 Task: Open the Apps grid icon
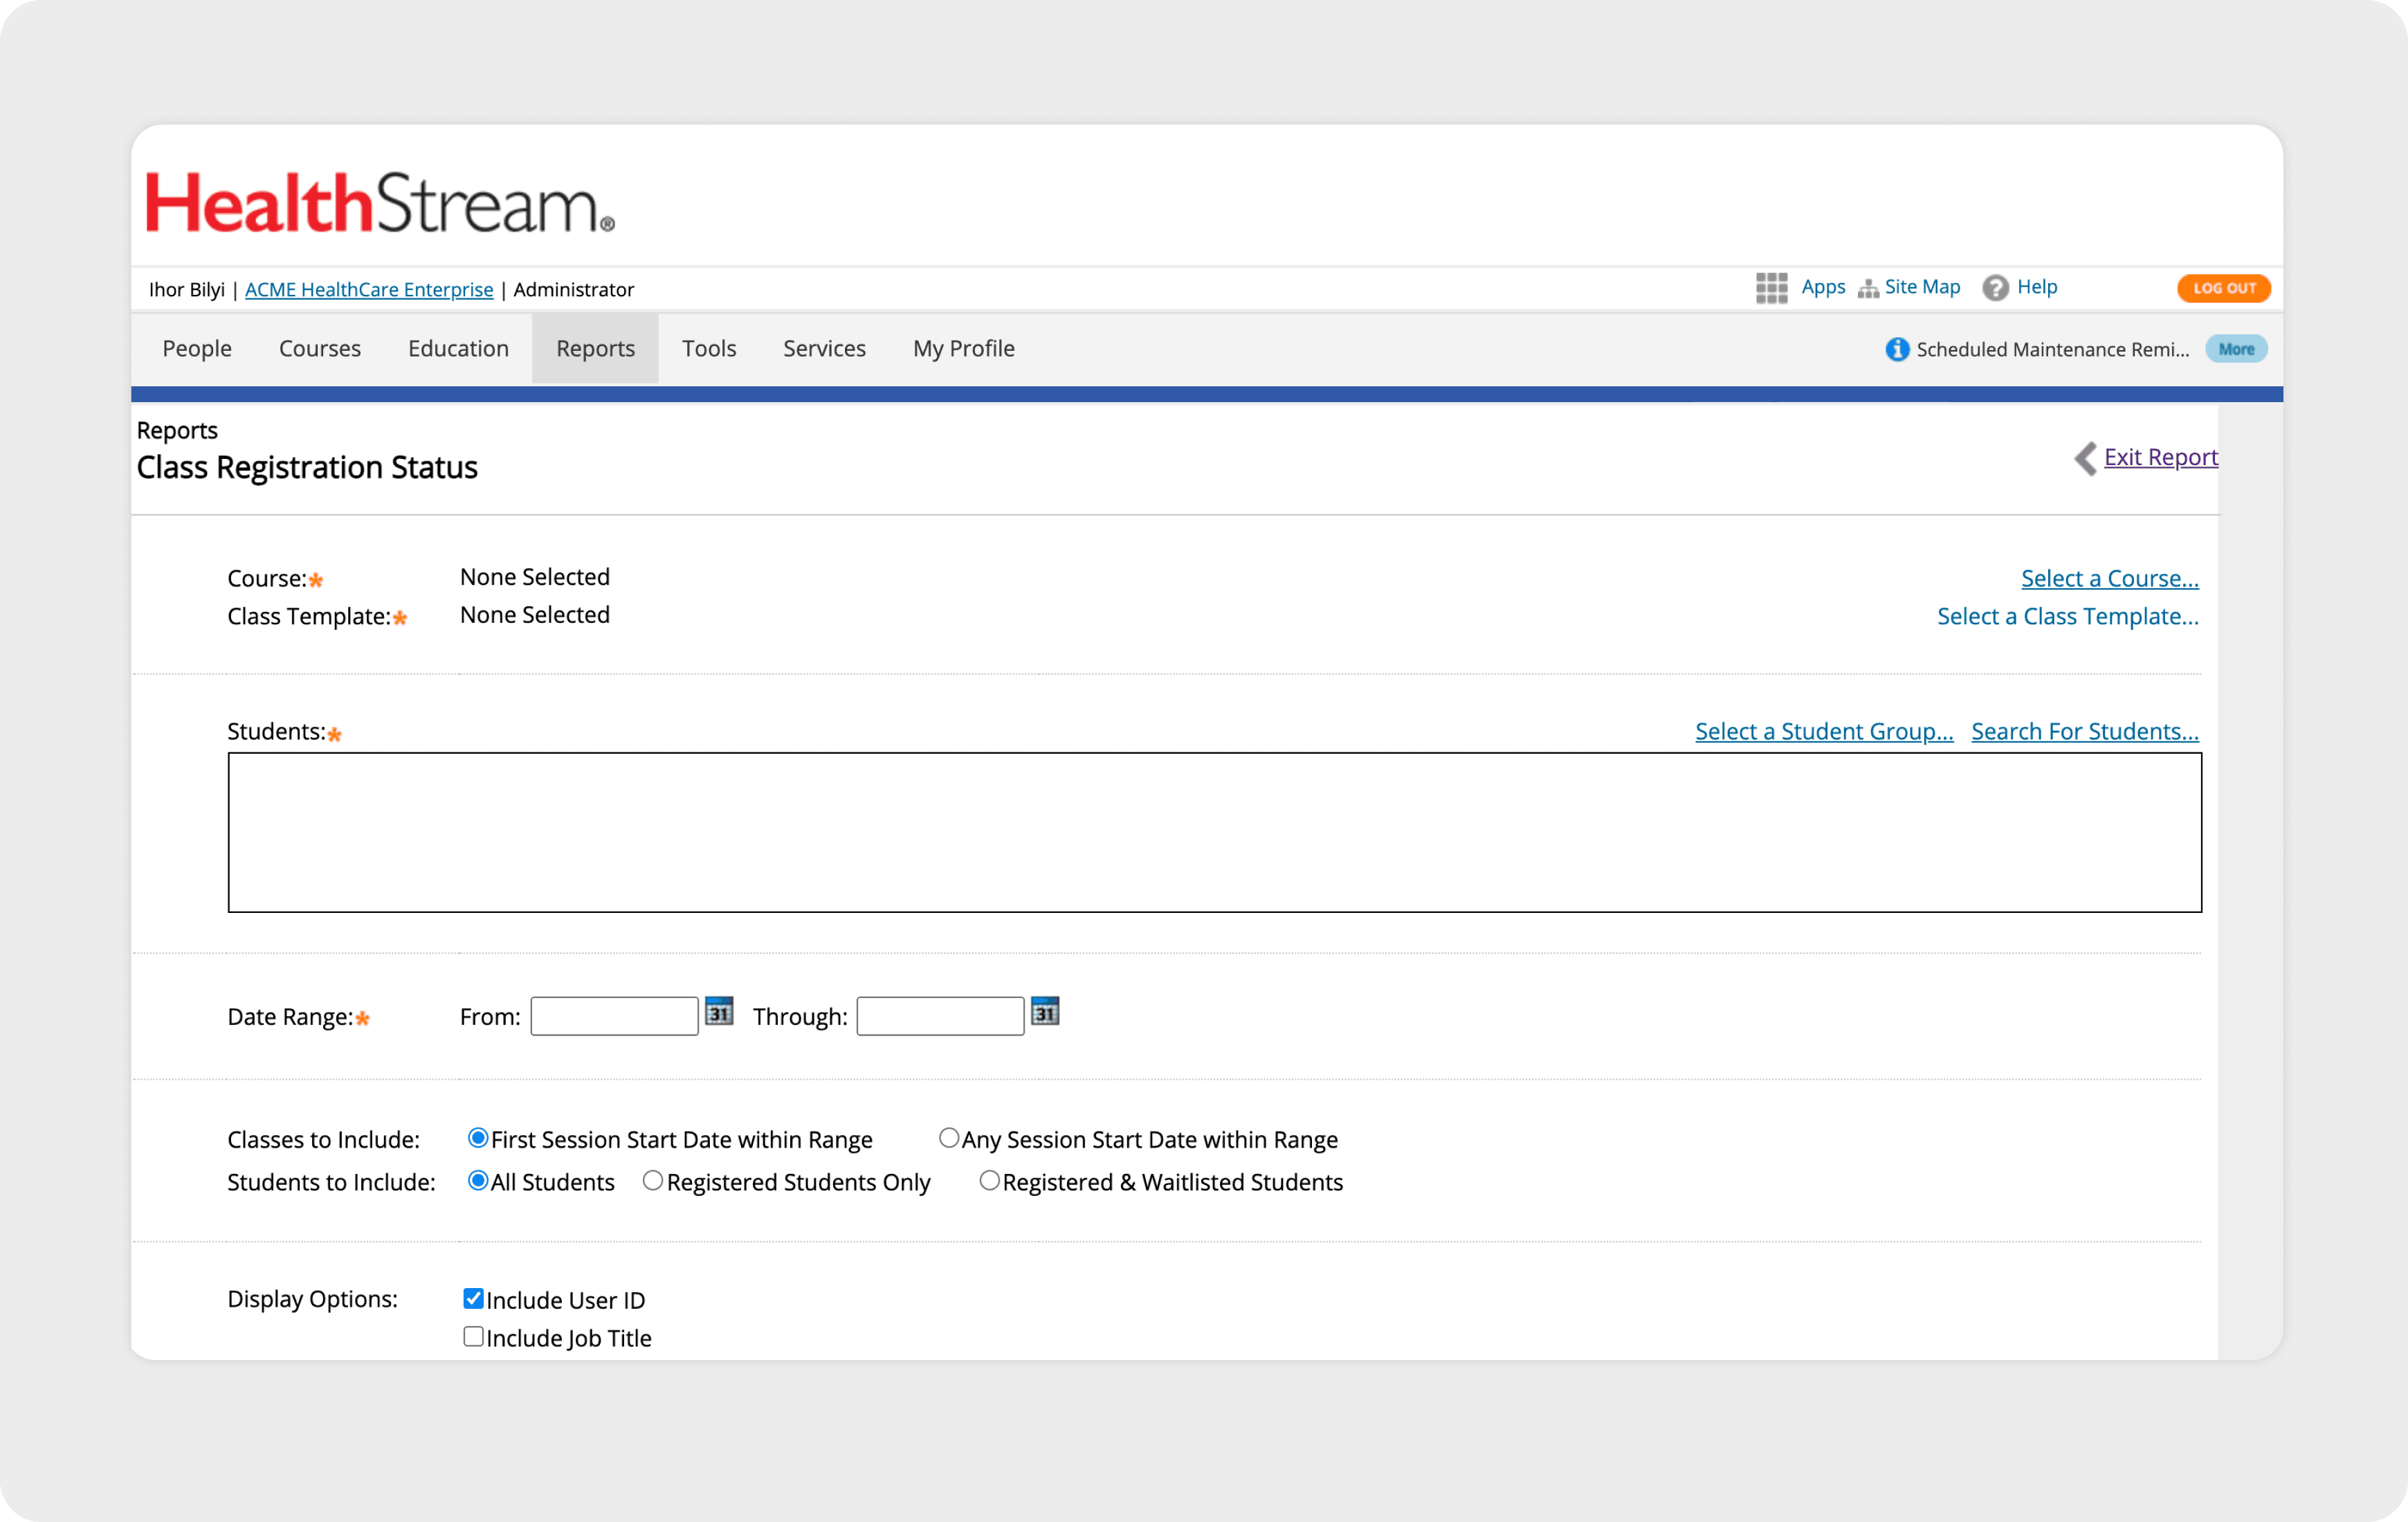[x=1771, y=288]
